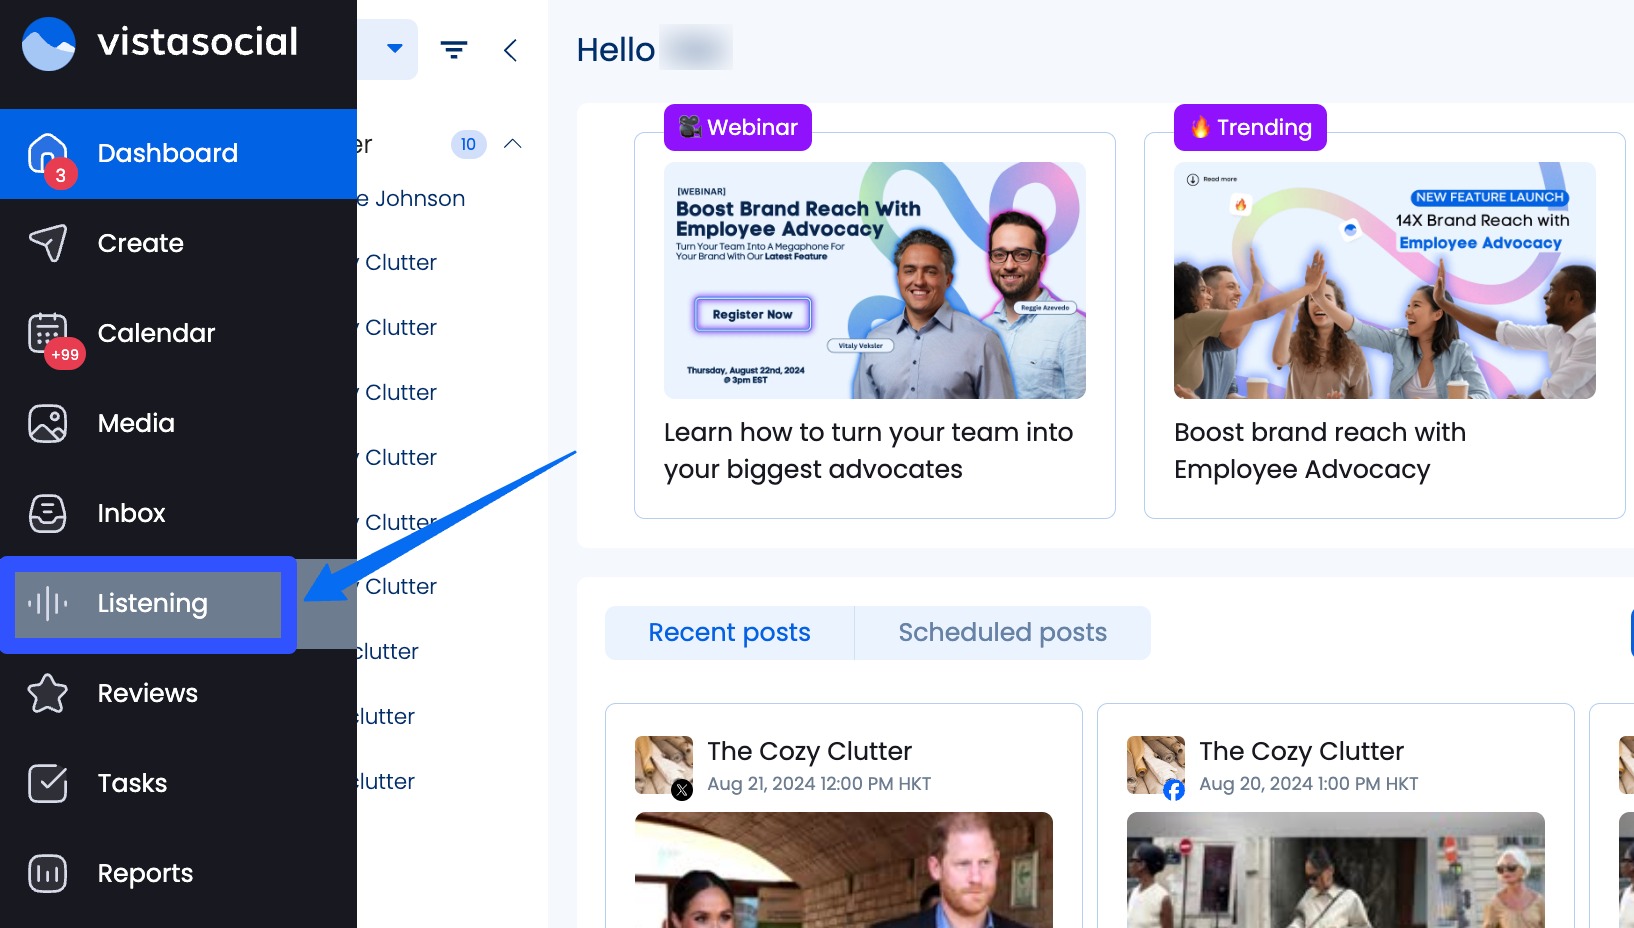Click the Reviews star icon

[x=48, y=693]
